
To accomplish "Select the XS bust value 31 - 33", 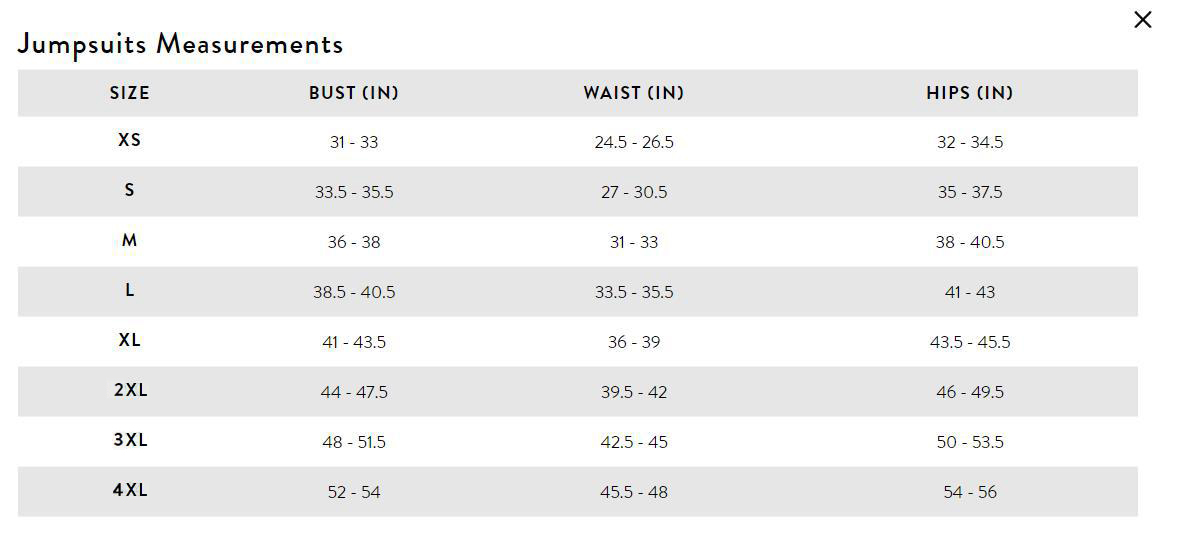I will (x=354, y=142).
